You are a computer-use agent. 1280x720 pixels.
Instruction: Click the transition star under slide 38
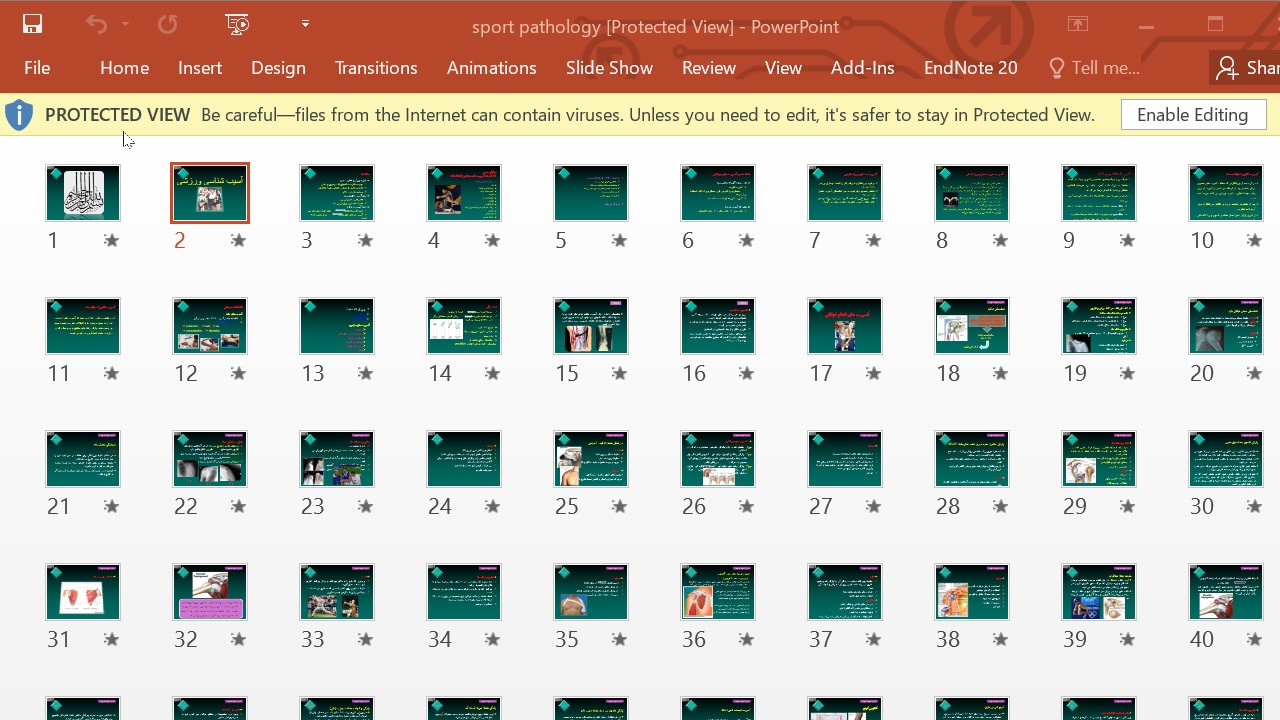pyautogui.click(x=1000, y=639)
